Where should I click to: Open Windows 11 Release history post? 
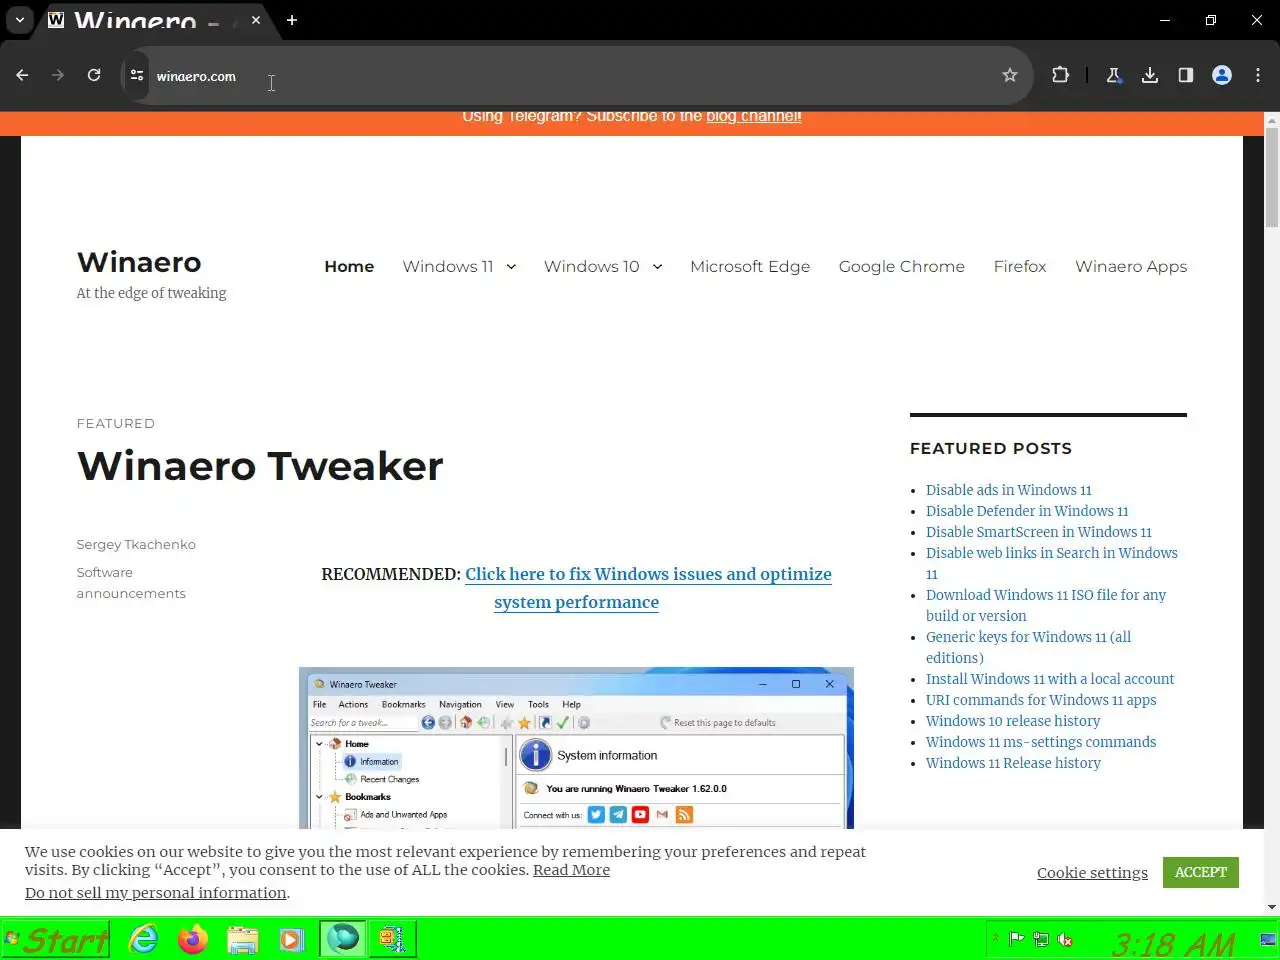(x=1013, y=763)
